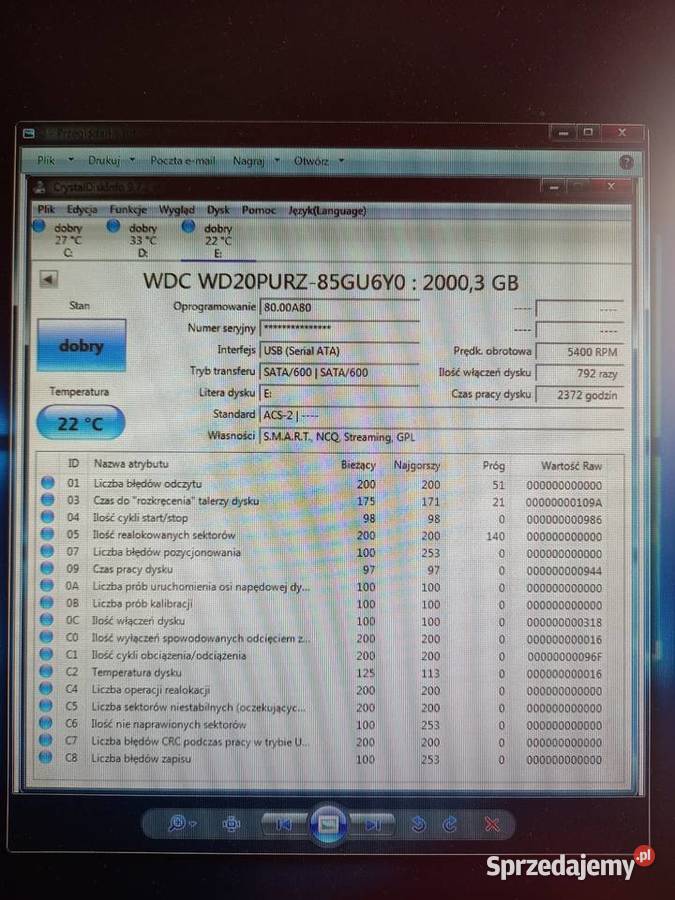Start the slideshow button
The width and height of the screenshot is (675, 900).
tap(328, 824)
